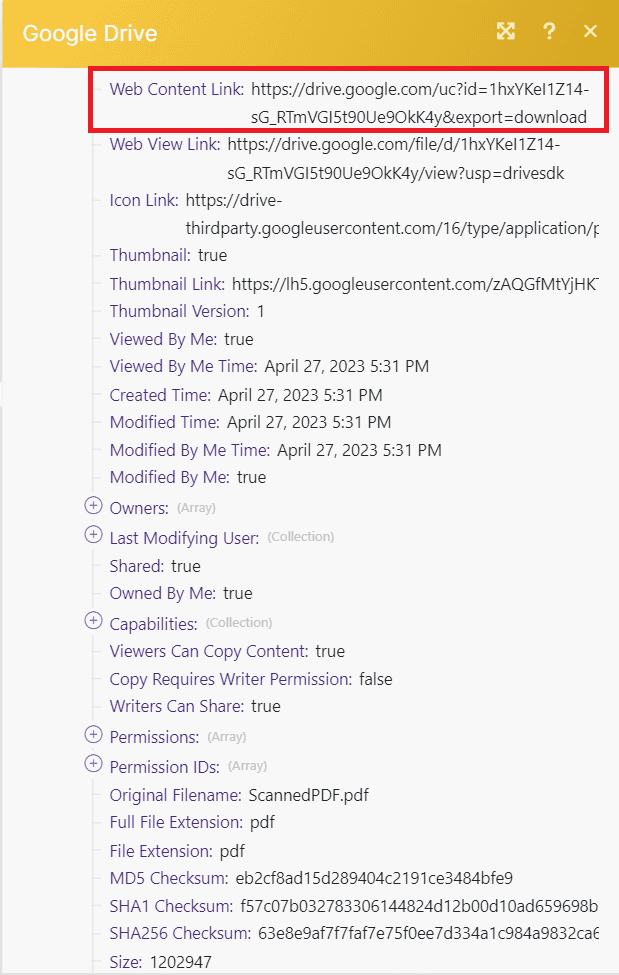Select the SHA256 Checksum label

click(180, 934)
